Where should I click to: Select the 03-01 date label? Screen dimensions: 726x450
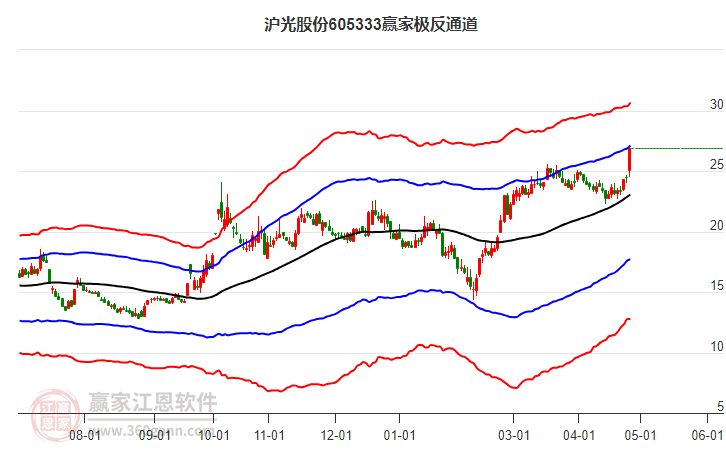[x=514, y=436]
